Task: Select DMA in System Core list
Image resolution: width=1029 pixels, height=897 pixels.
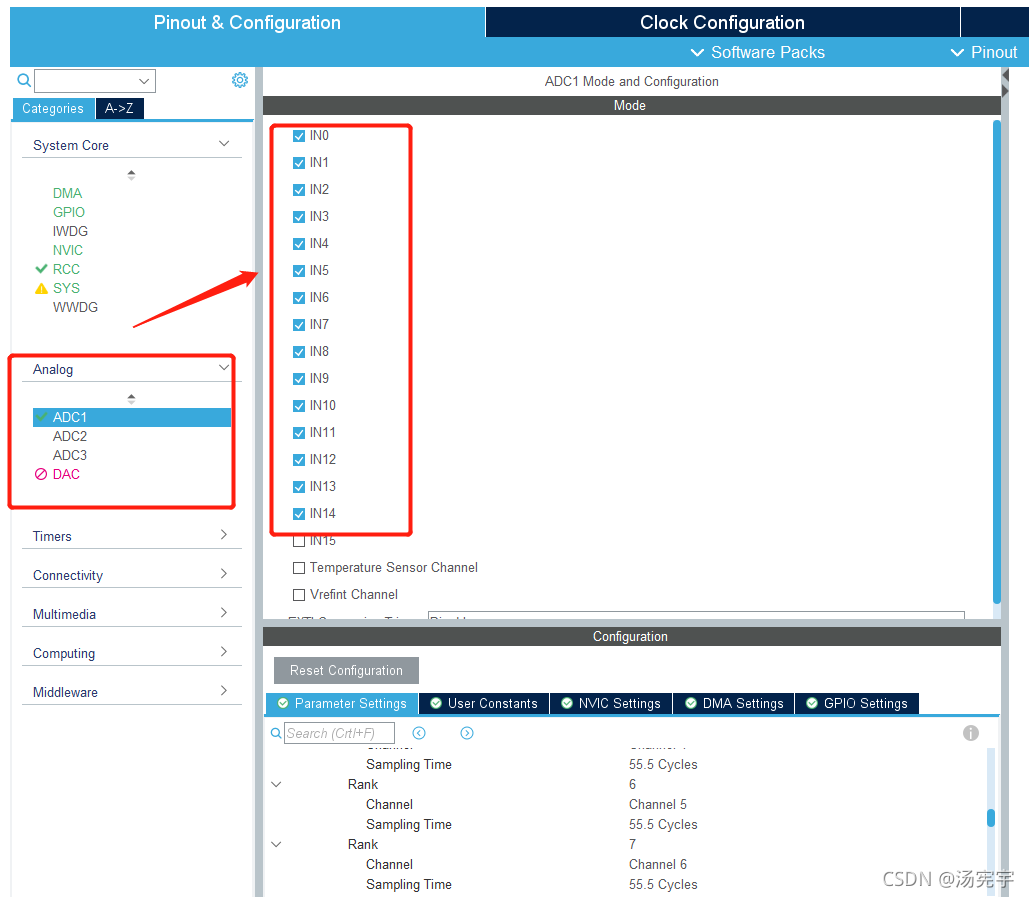Action: pyautogui.click(x=68, y=193)
